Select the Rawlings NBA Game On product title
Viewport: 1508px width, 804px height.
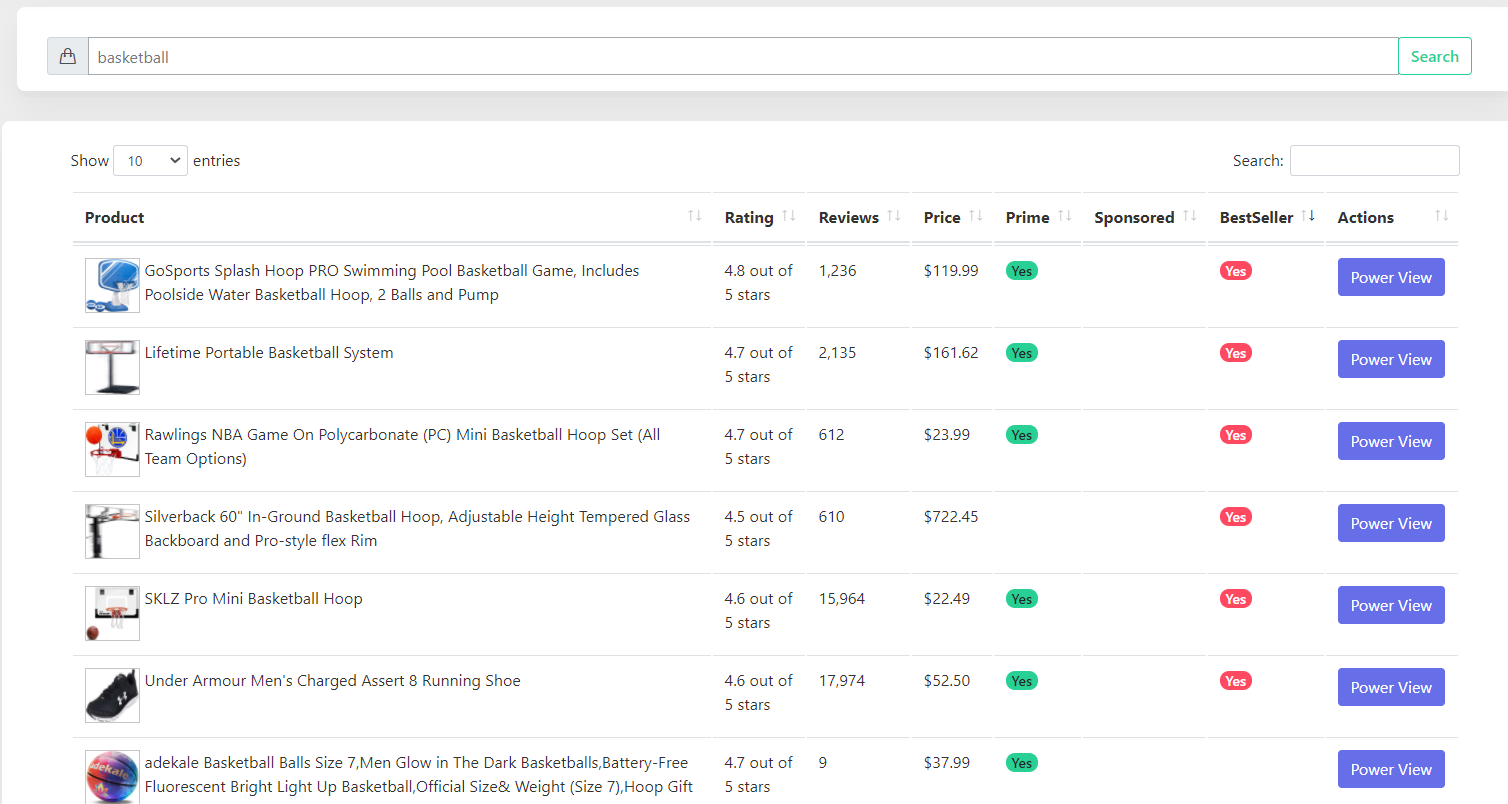pyautogui.click(x=403, y=447)
